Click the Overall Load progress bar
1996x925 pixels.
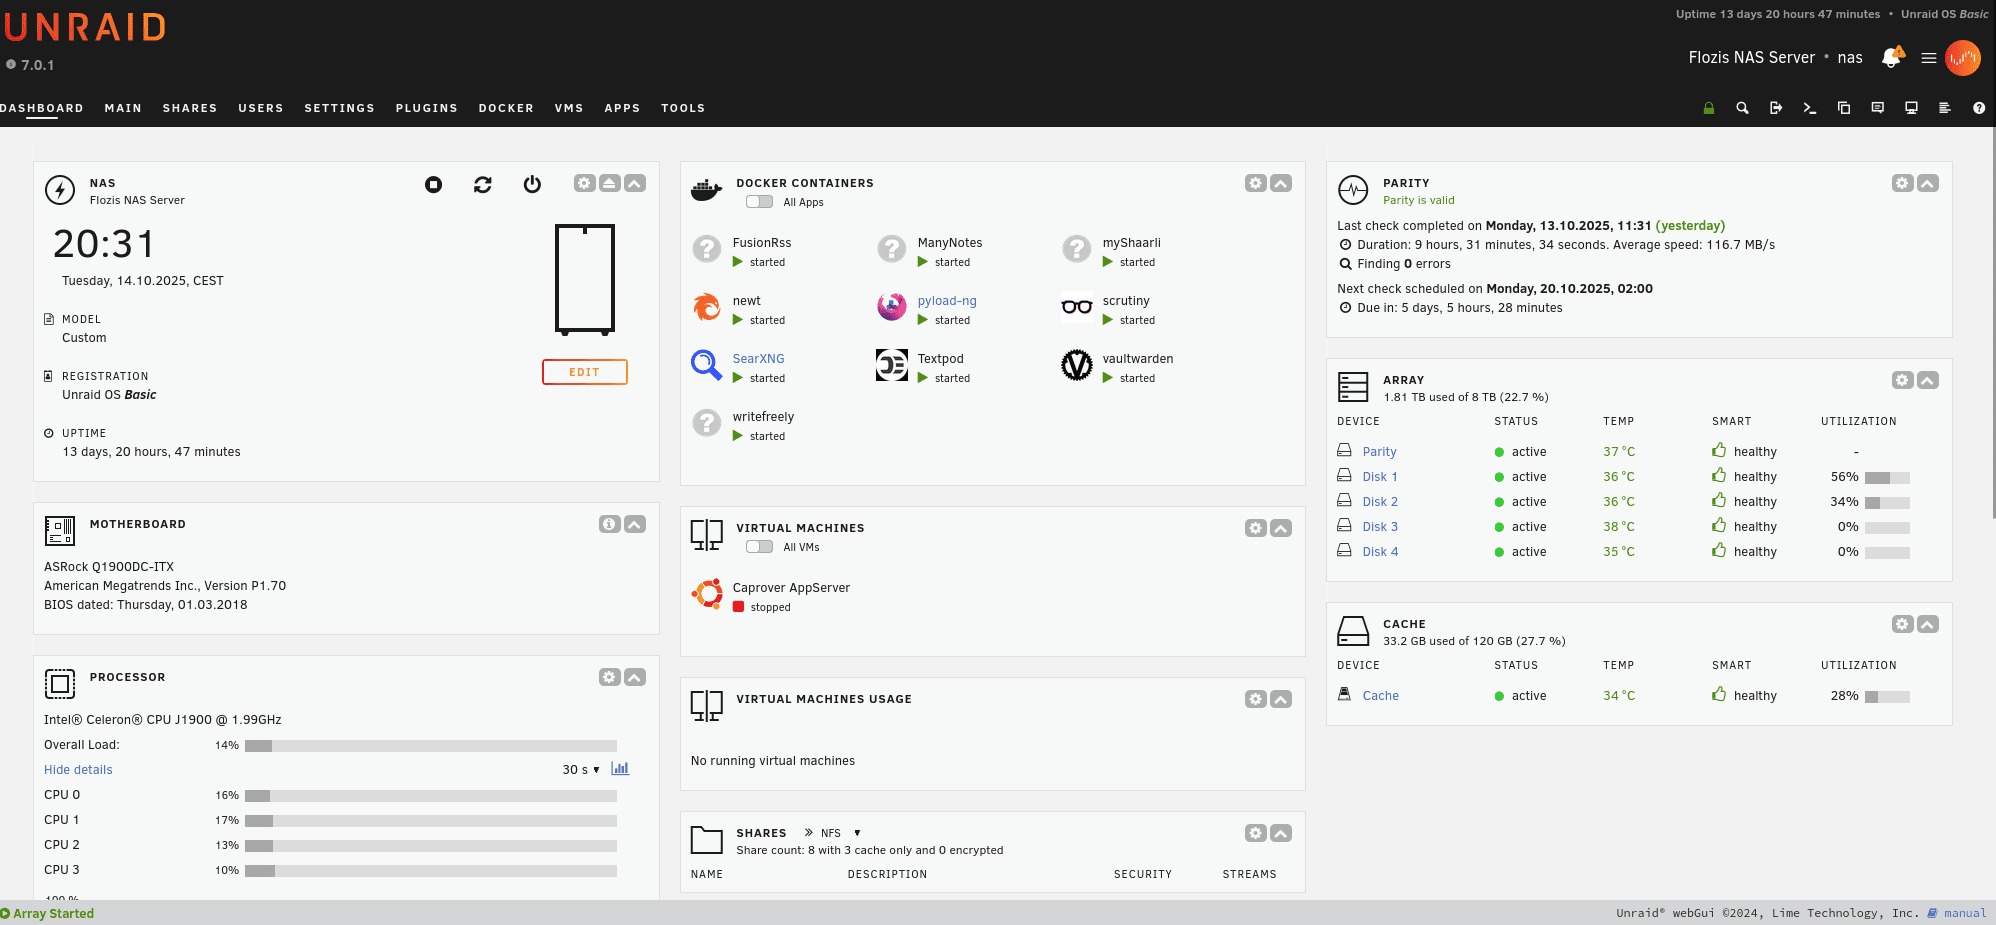point(431,745)
